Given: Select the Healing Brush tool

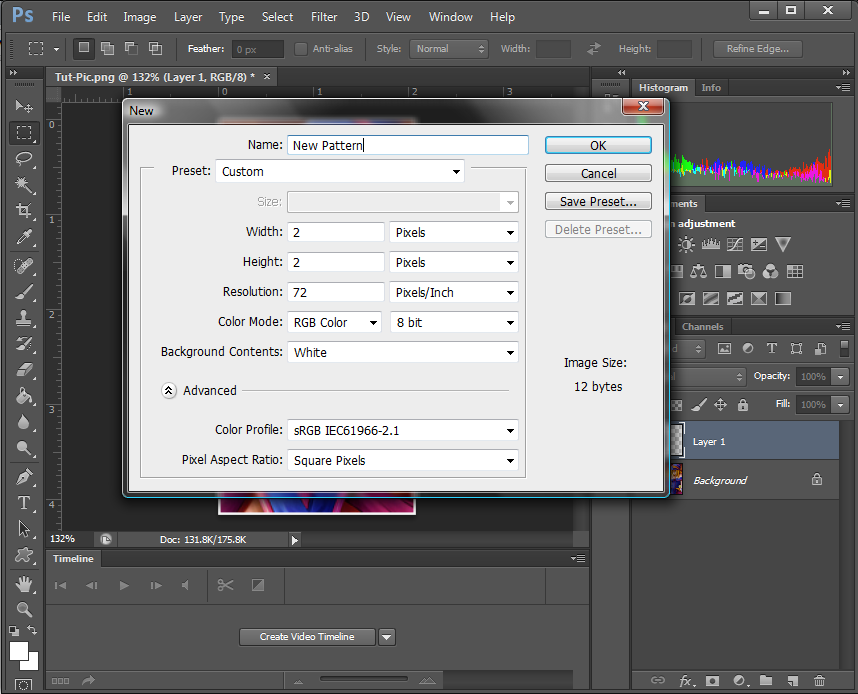Looking at the screenshot, I should click(x=24, y=266).
